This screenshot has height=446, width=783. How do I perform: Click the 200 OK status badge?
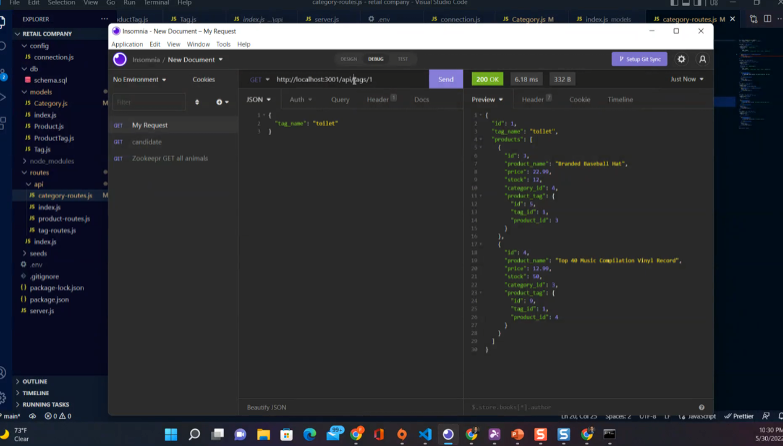pyautogui.click(x=487, y=79)
